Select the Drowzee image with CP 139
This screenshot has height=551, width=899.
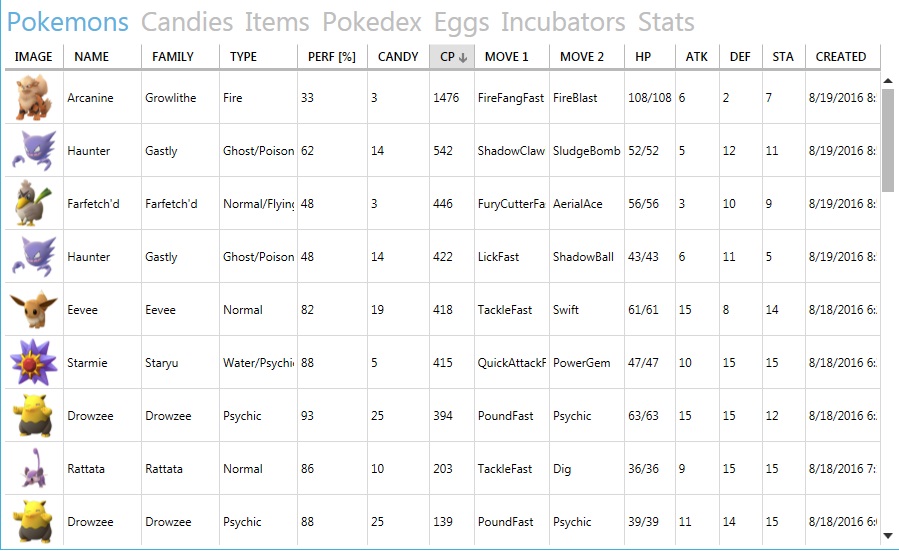[34, 522]
